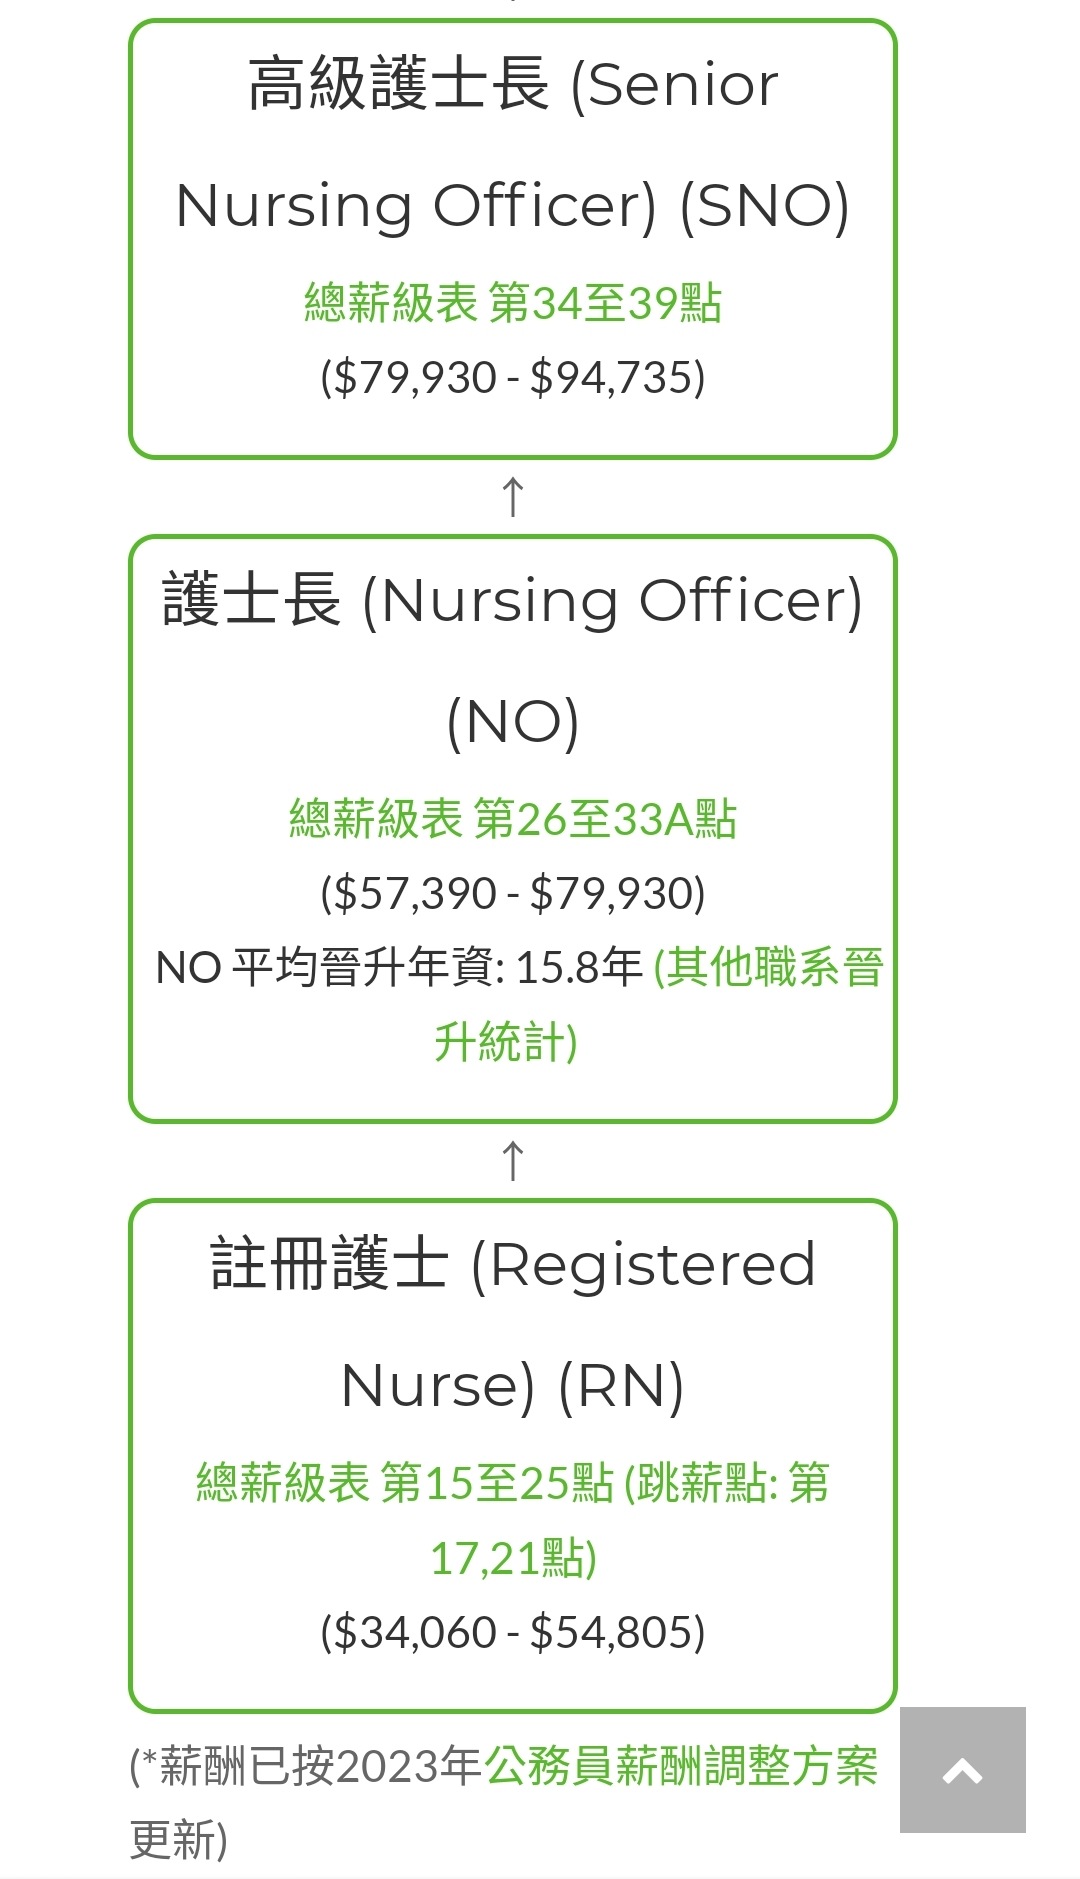This screenshot has width=1080, height=1879.
Task: Click the 護士長 (Nursing Officer) heading
Action: 513,600
